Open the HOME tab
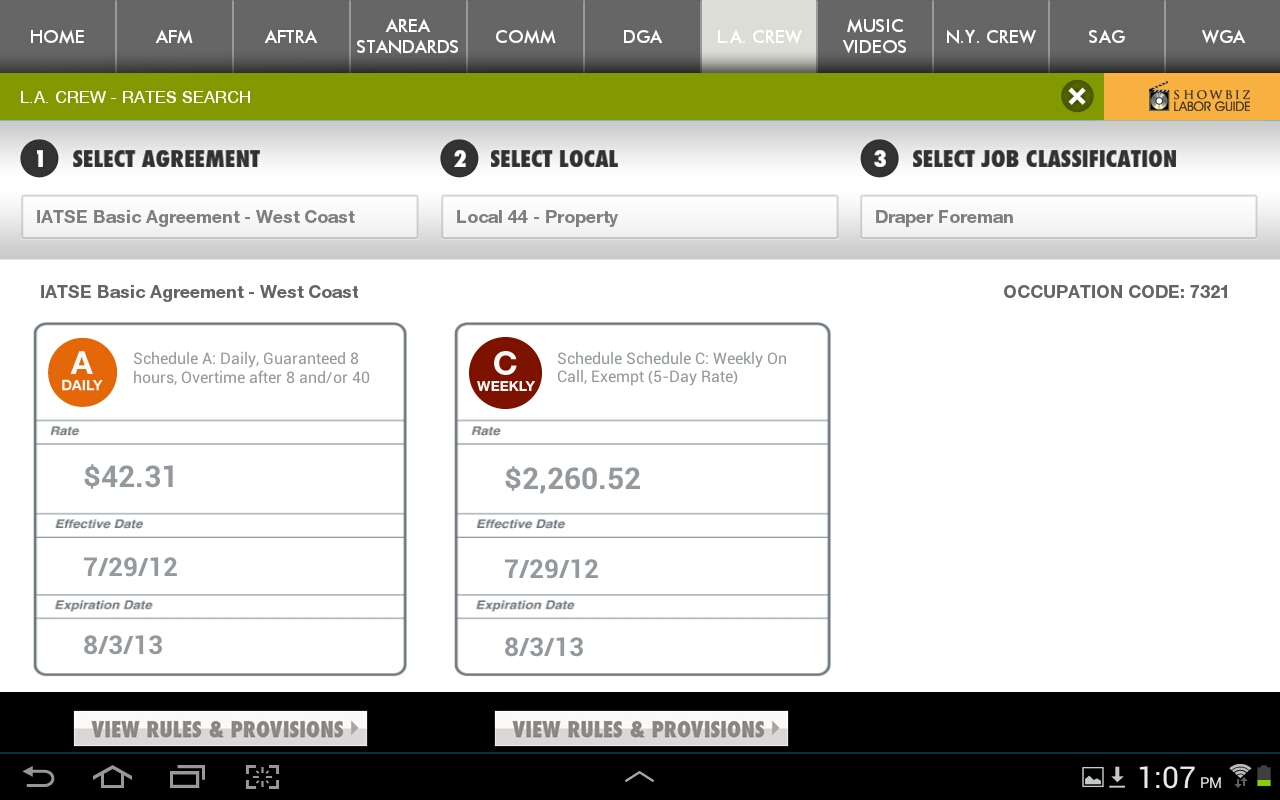The height and width of the screenshot is (800, 1280). tap(57, 36)
